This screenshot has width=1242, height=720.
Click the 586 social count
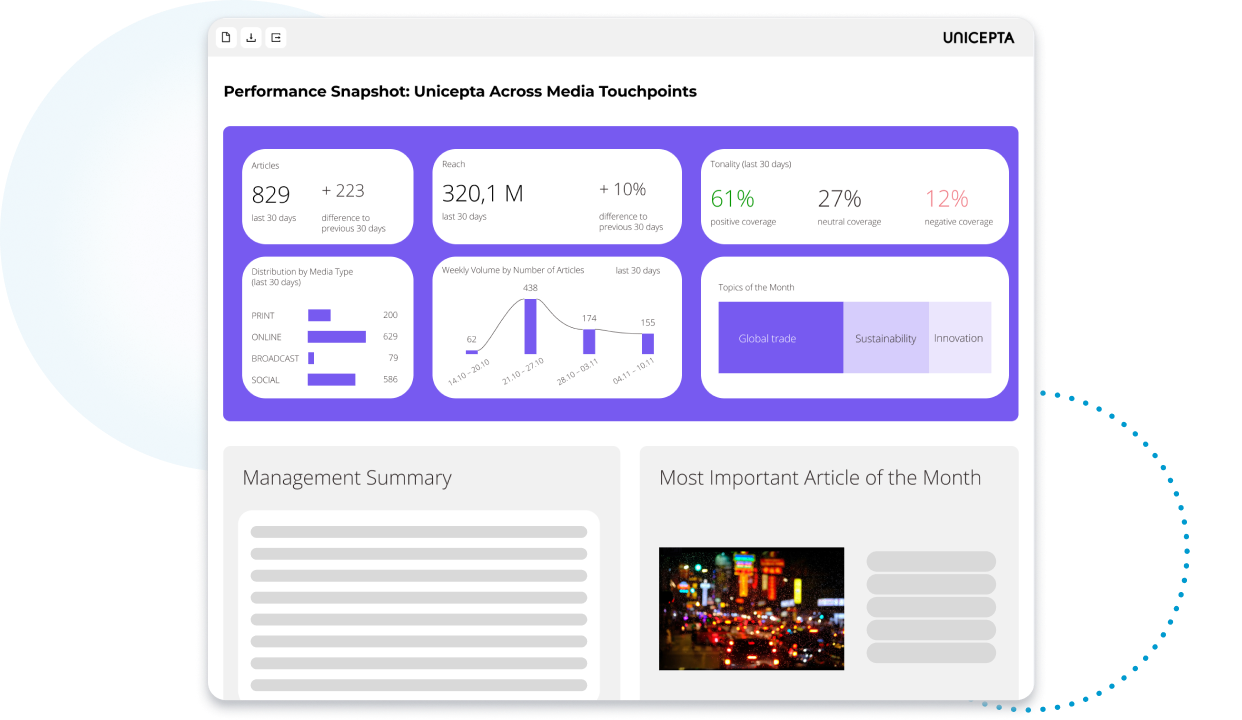coord(390,379)
